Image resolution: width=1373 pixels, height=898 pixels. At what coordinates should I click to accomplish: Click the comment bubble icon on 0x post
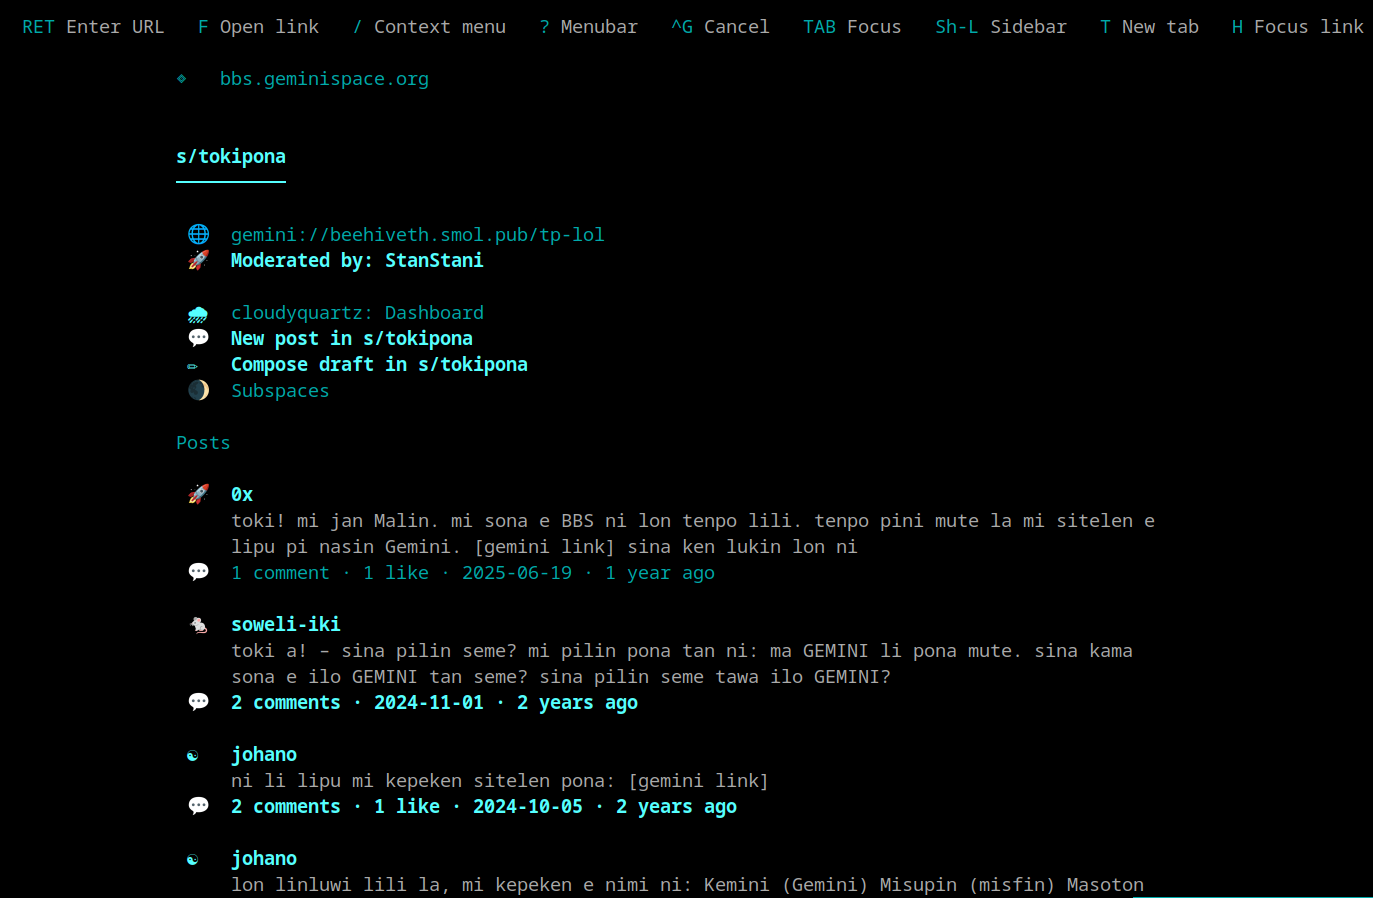(x=199, y=572)
